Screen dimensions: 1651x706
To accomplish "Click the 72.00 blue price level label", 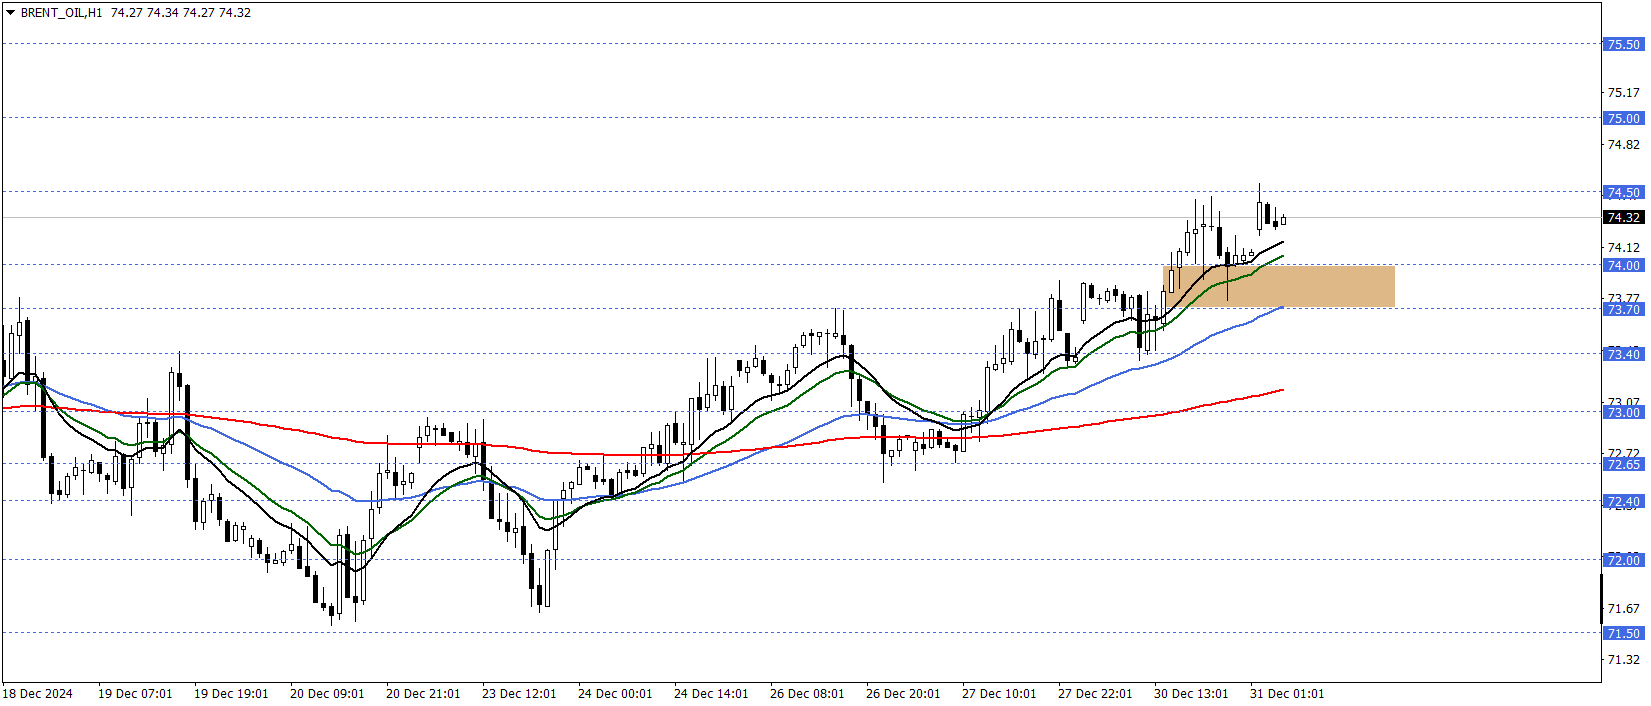I will tap(1623, 560).
